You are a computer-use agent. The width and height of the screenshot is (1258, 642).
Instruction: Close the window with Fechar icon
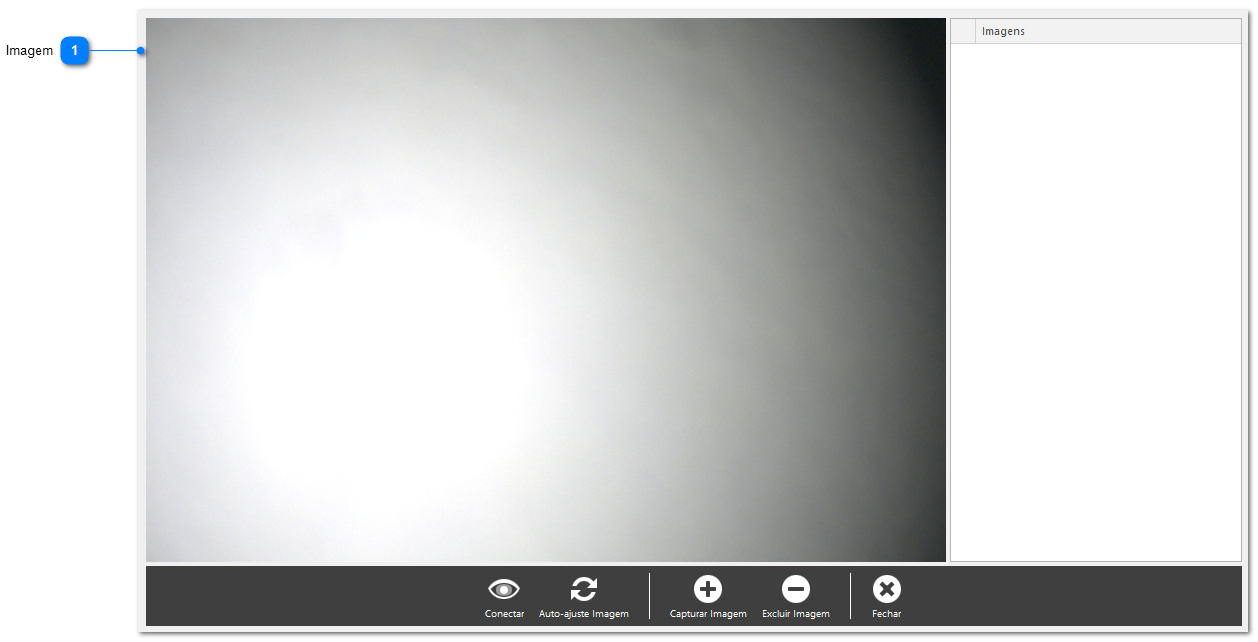[x=887, y=590]
